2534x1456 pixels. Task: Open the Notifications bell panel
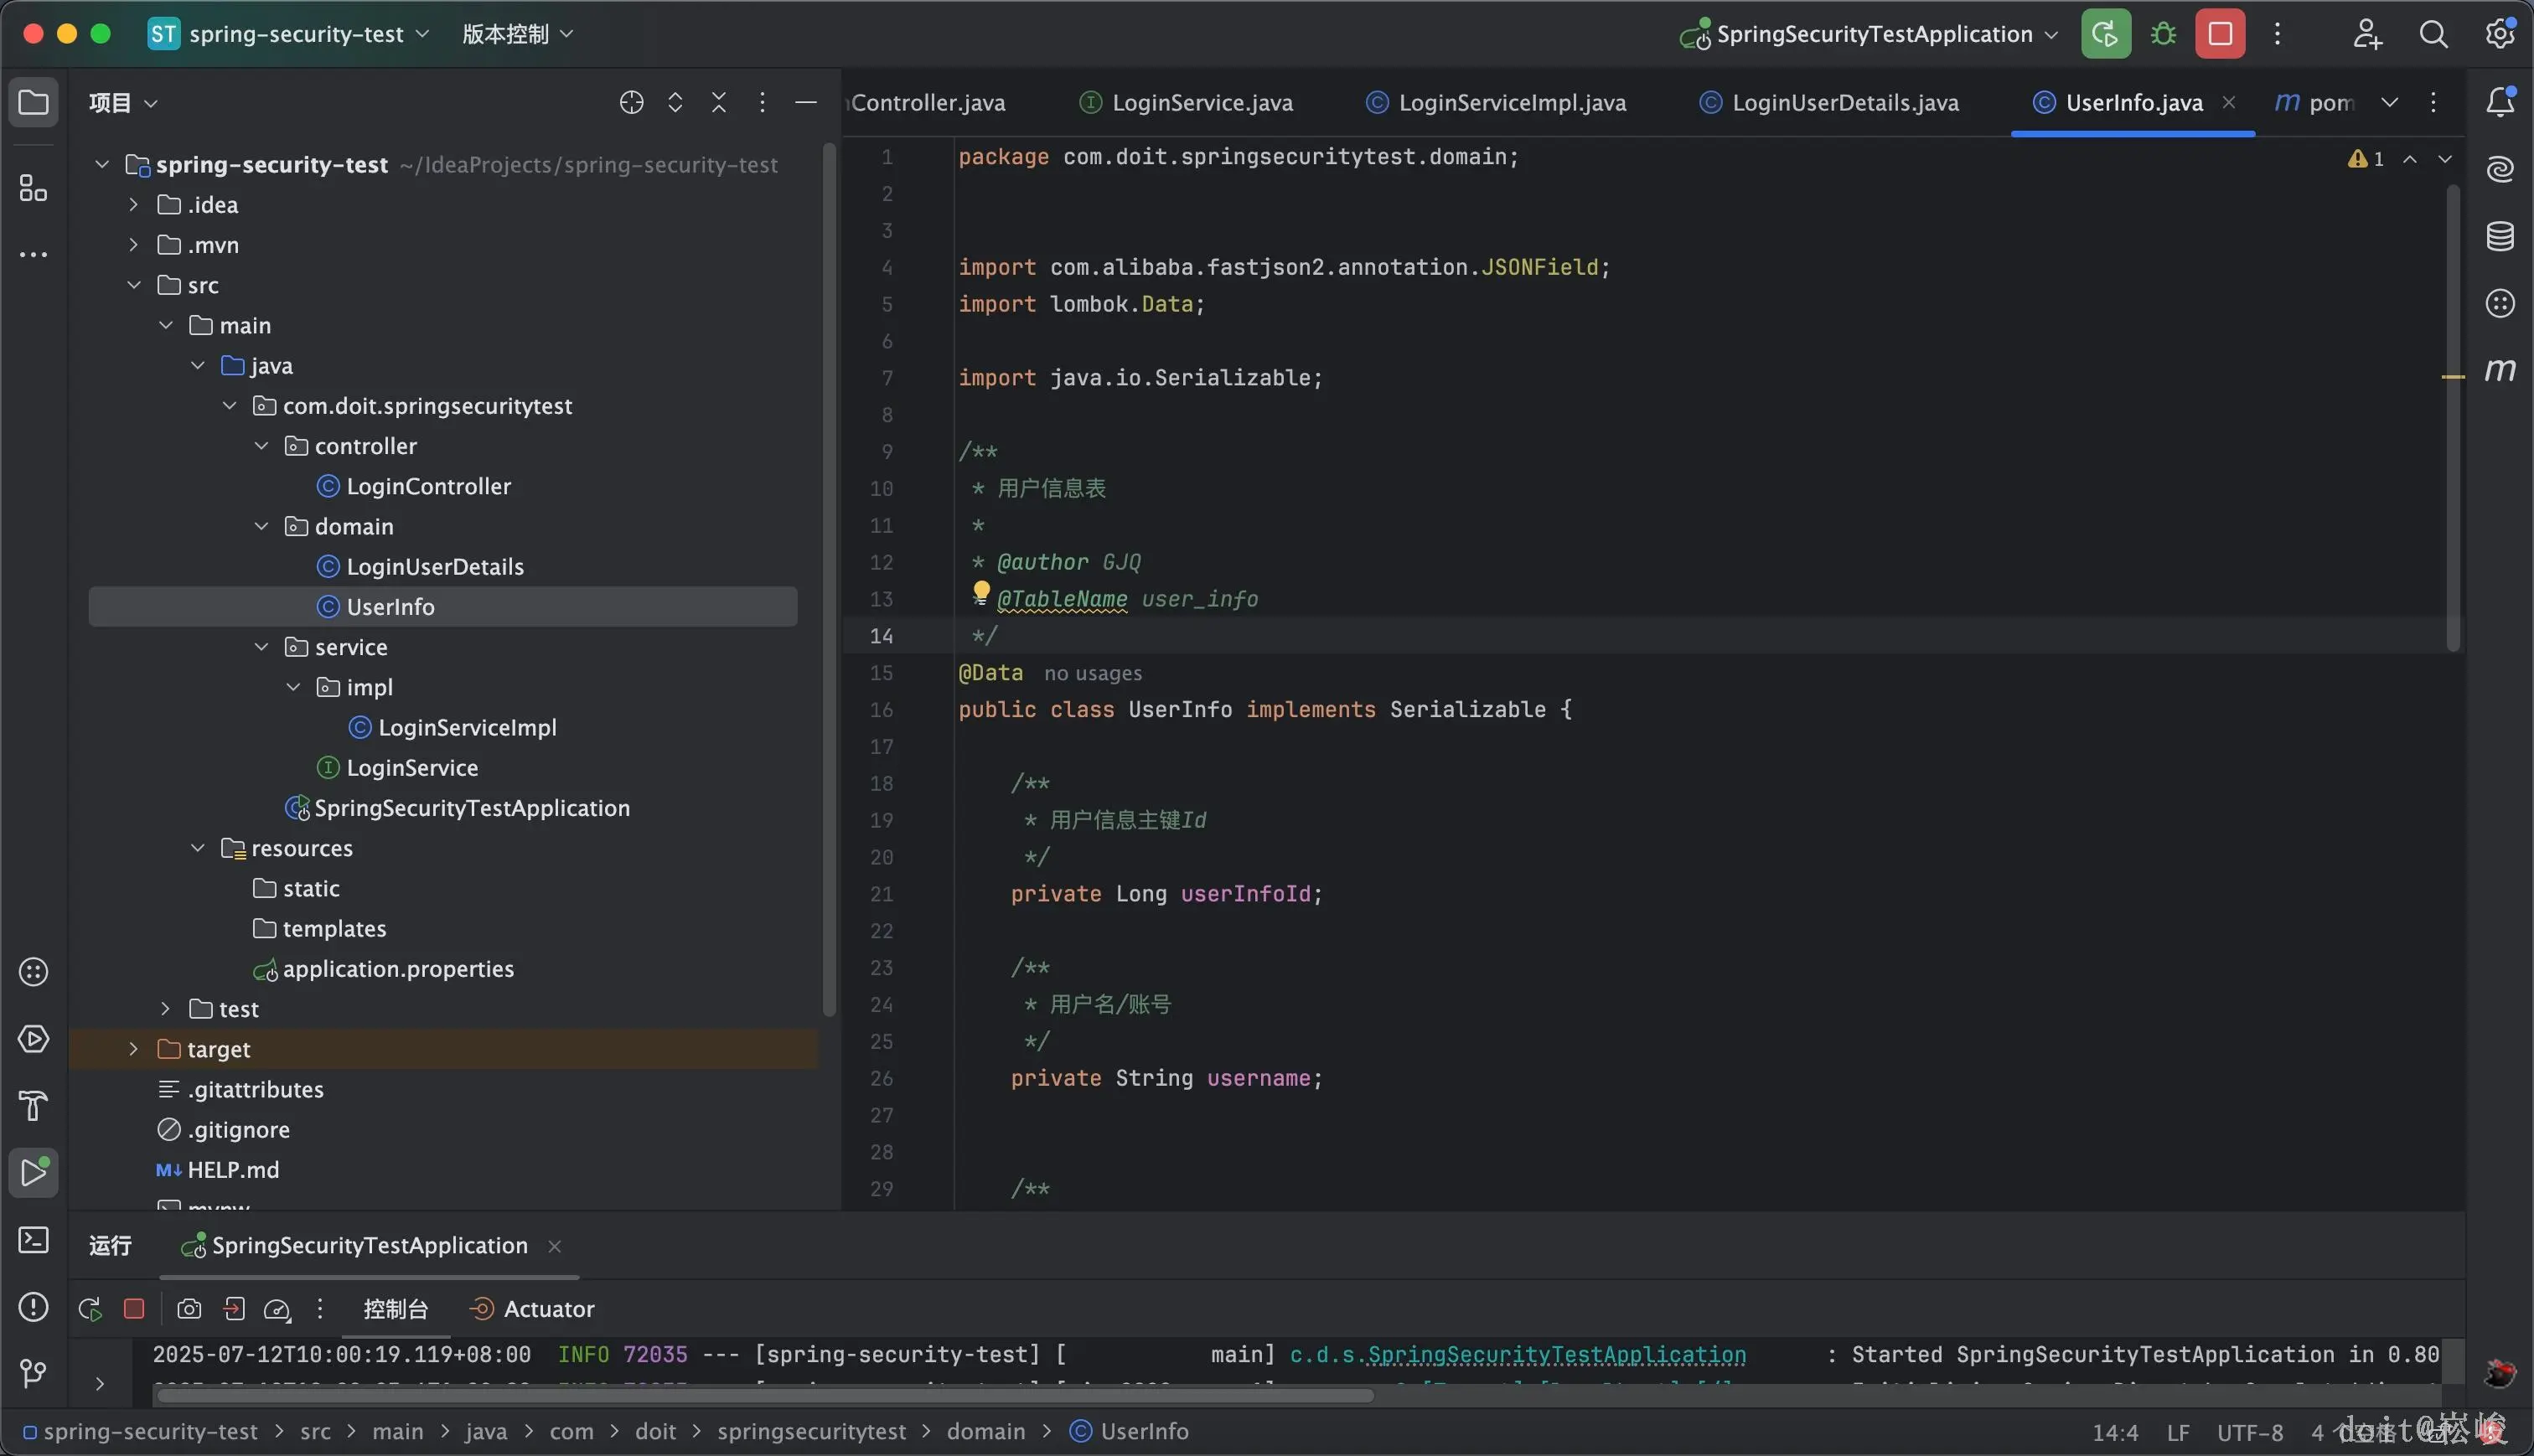click(x=2500, y=102)
